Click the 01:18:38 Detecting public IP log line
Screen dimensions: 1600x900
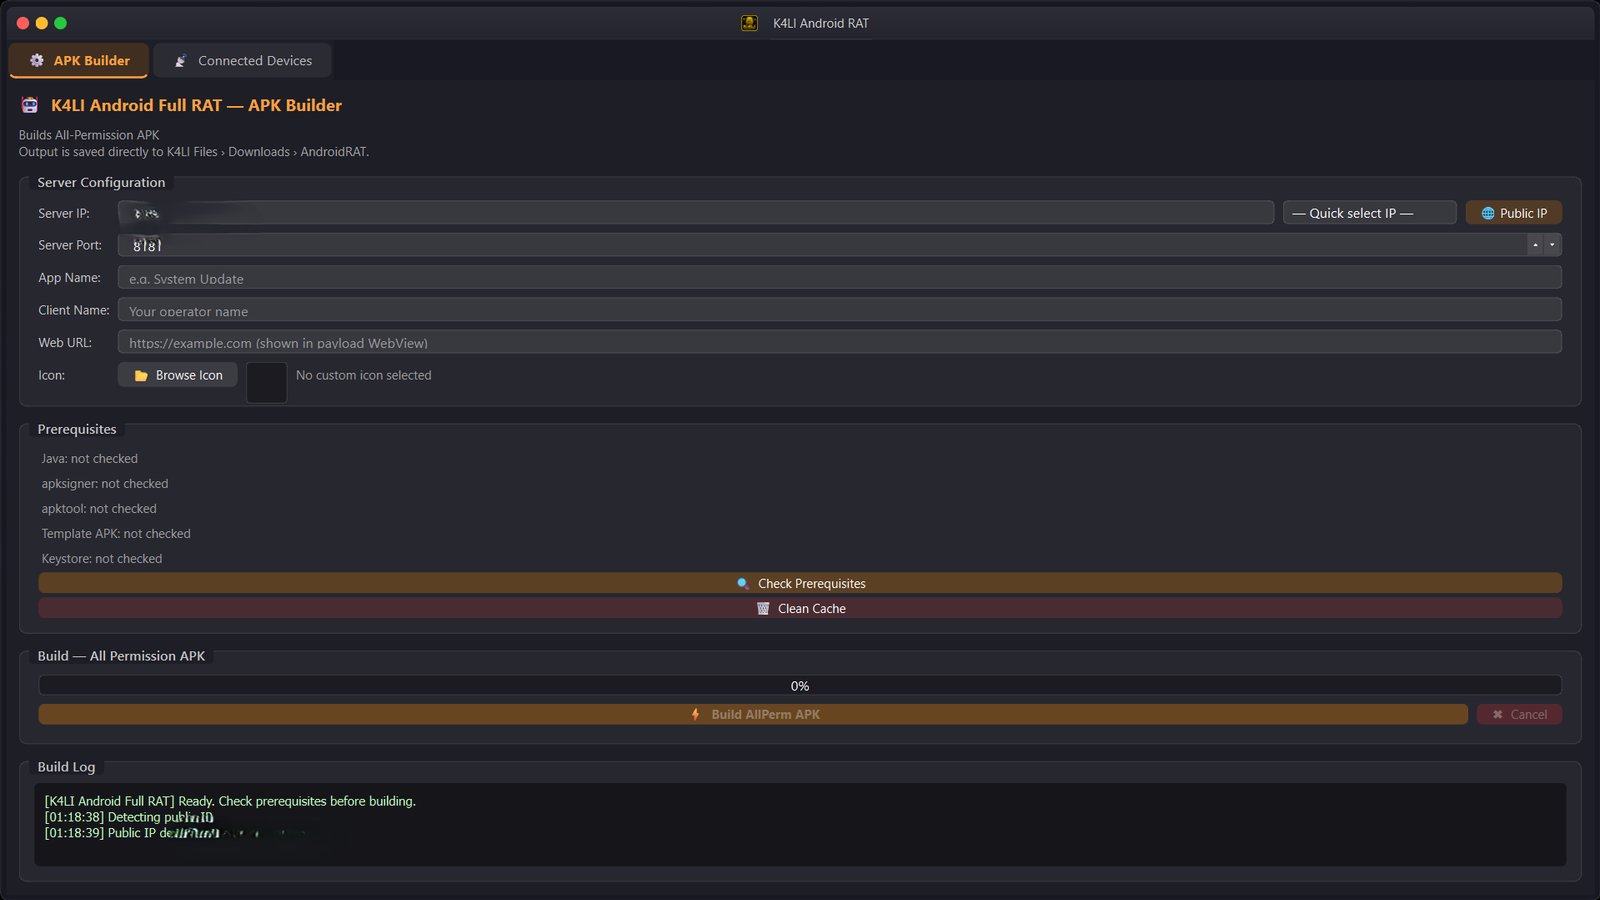click(x=129, y=817)
